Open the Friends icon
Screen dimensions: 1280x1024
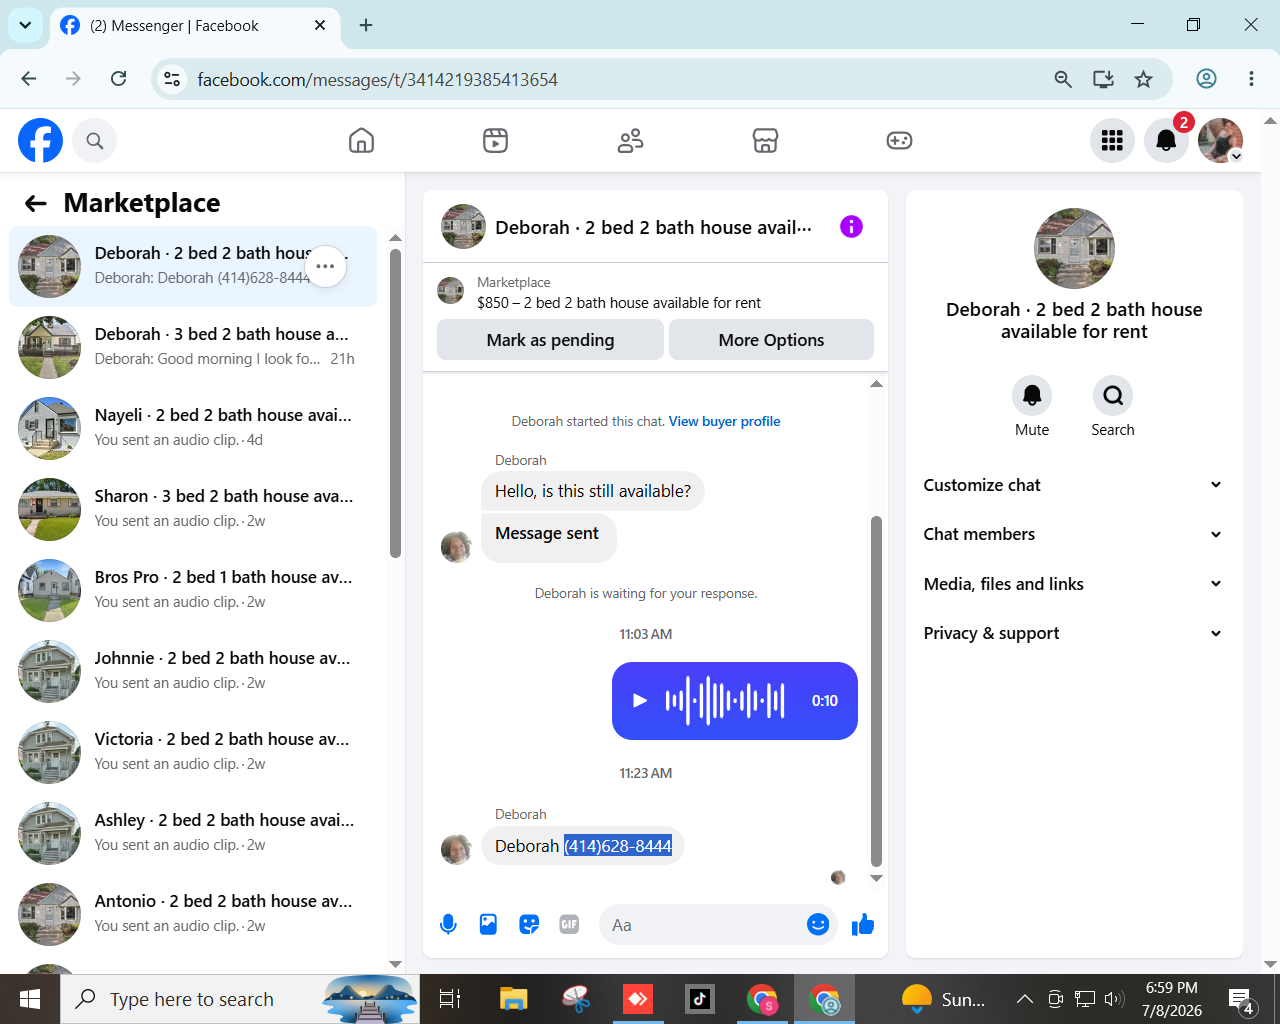point(630,141)
